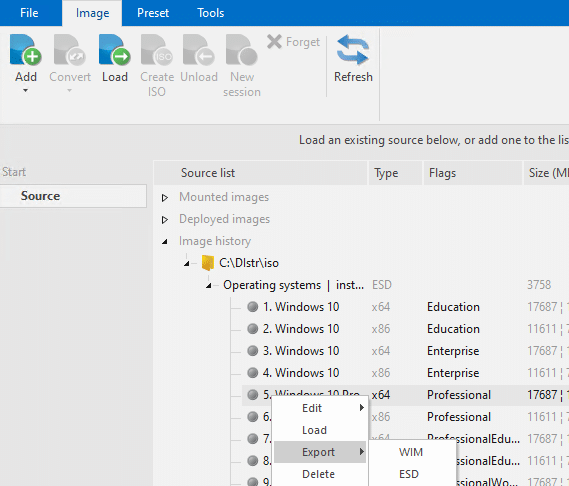Switch to the Image tab

pyautogui.click(x=92, y=13)
